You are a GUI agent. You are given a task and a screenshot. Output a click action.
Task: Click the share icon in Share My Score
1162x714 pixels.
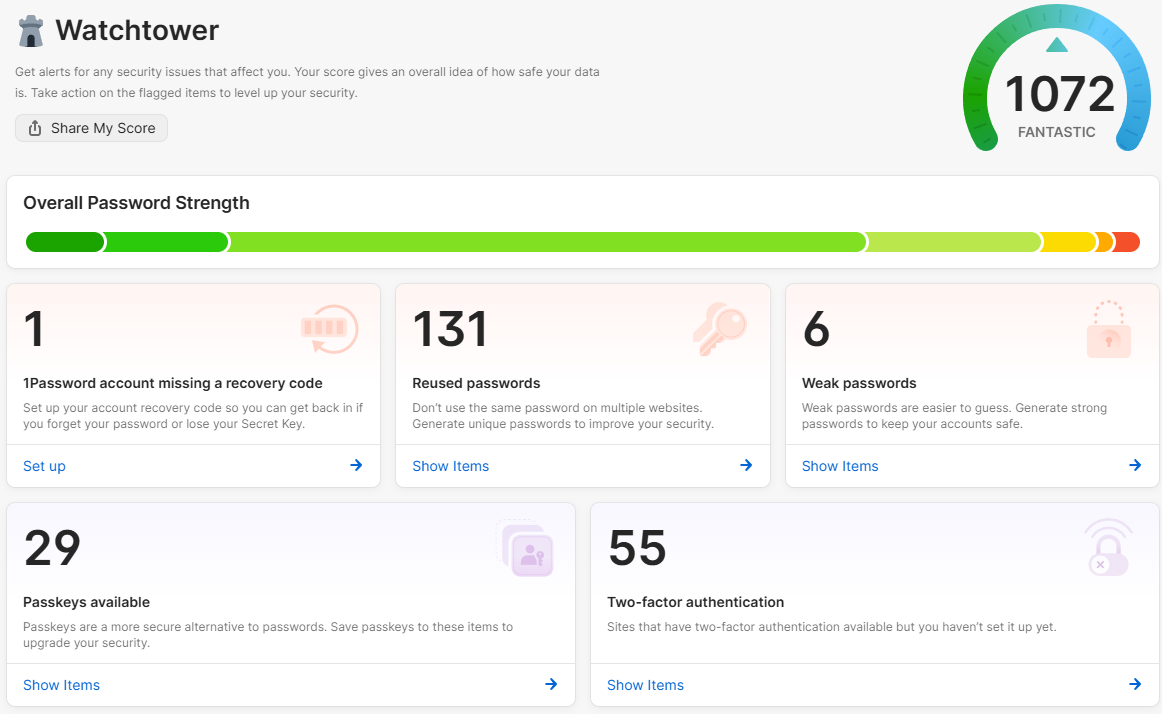(35, 128)
